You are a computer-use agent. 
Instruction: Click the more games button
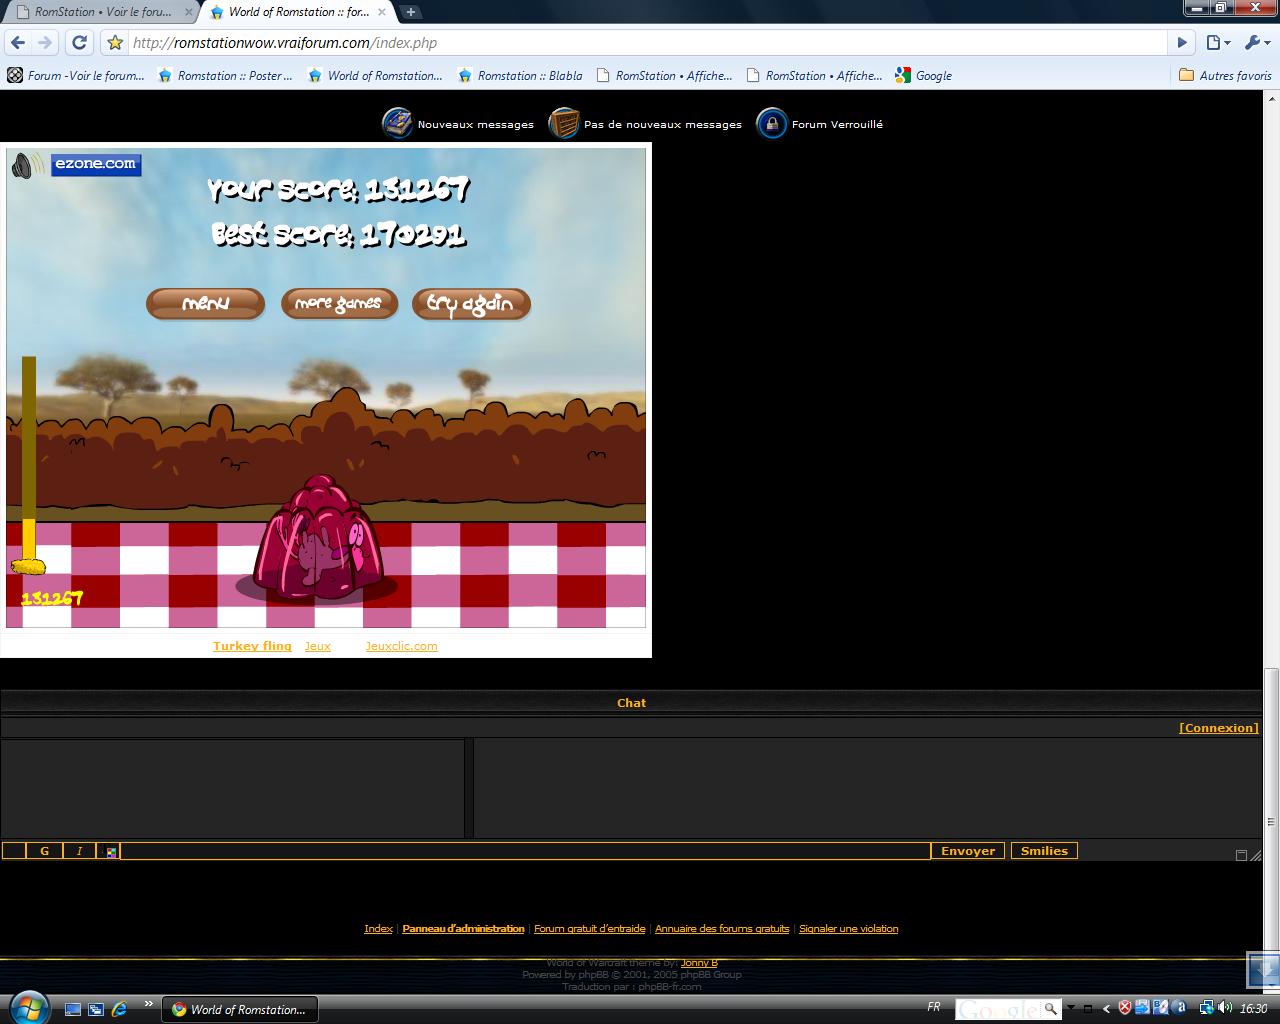click(x=339, y=303)
